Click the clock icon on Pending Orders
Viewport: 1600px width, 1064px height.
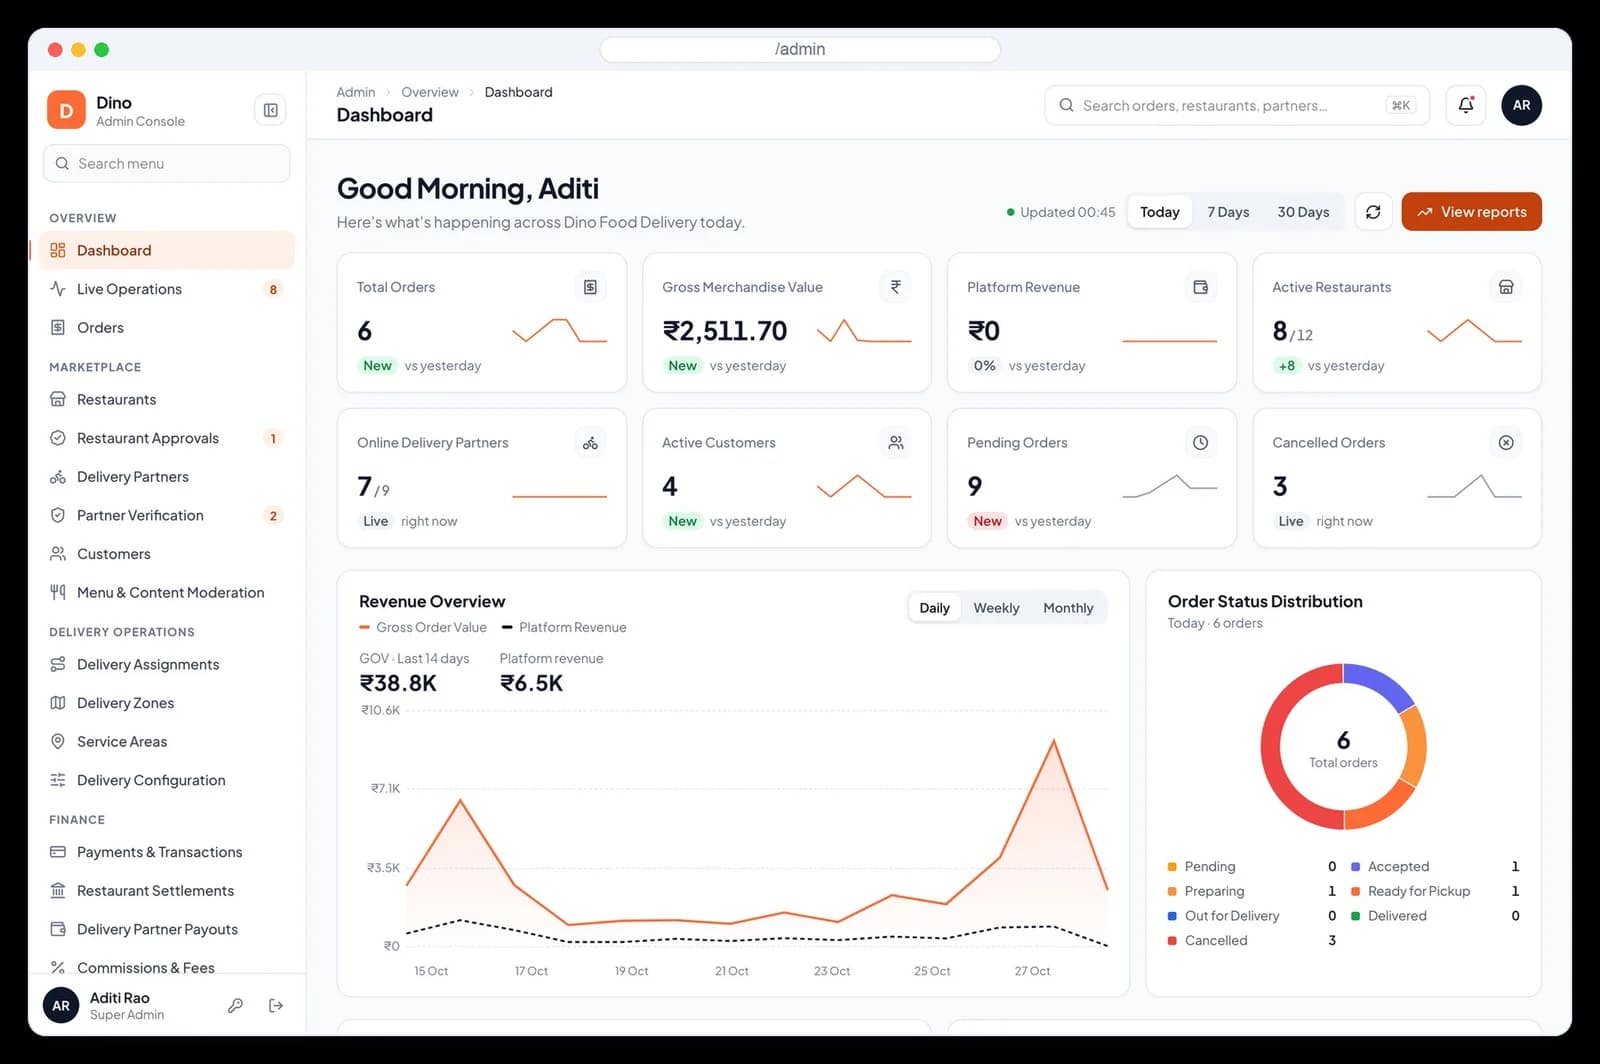point(1201,443)
